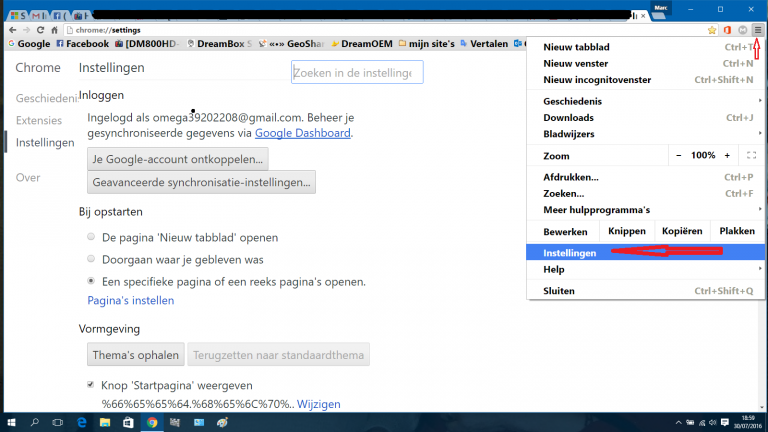The height and width of the screenshot is (432, 768).
Task: Choose Nieuw incognitovenster from menu
Action: pyautogui.click(x=597, y=79)
